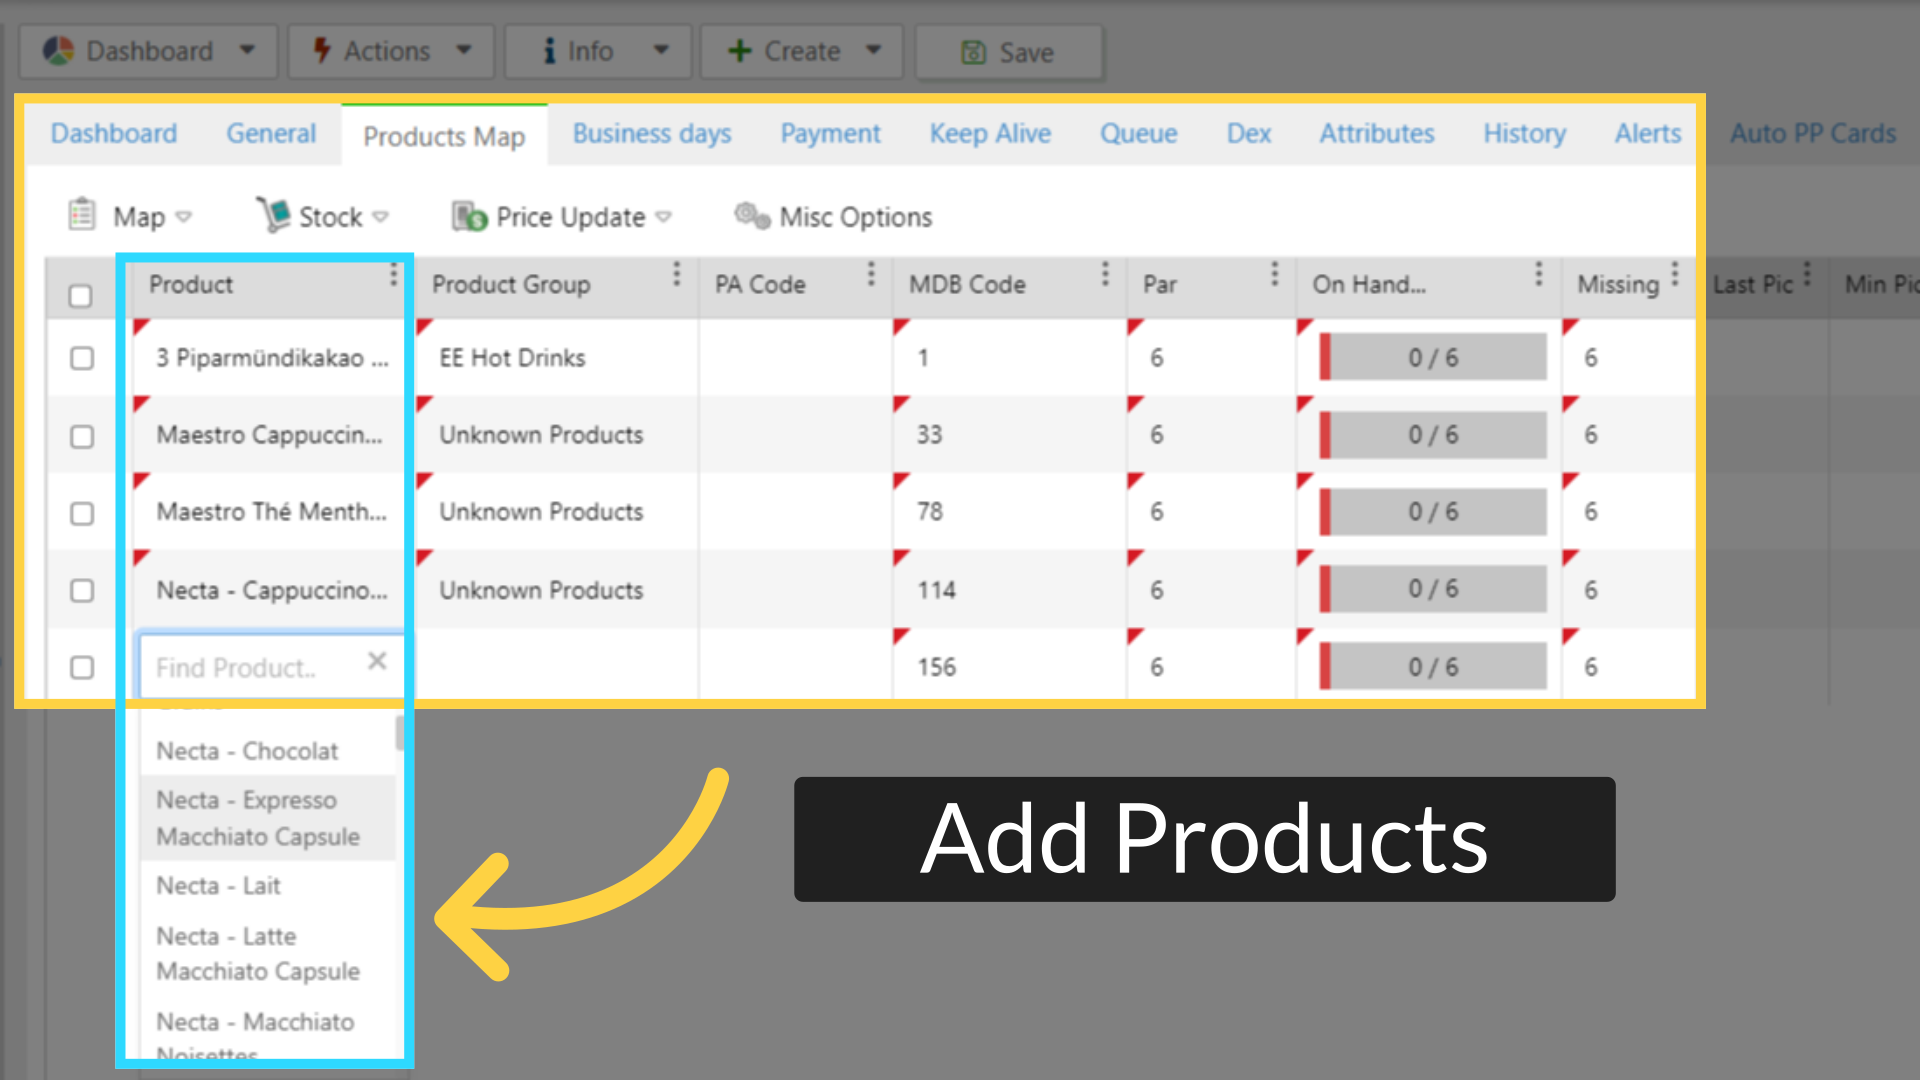1920x1080 pixels.
Task: Switch to the Business days tab
Action: tap(651, 133)
